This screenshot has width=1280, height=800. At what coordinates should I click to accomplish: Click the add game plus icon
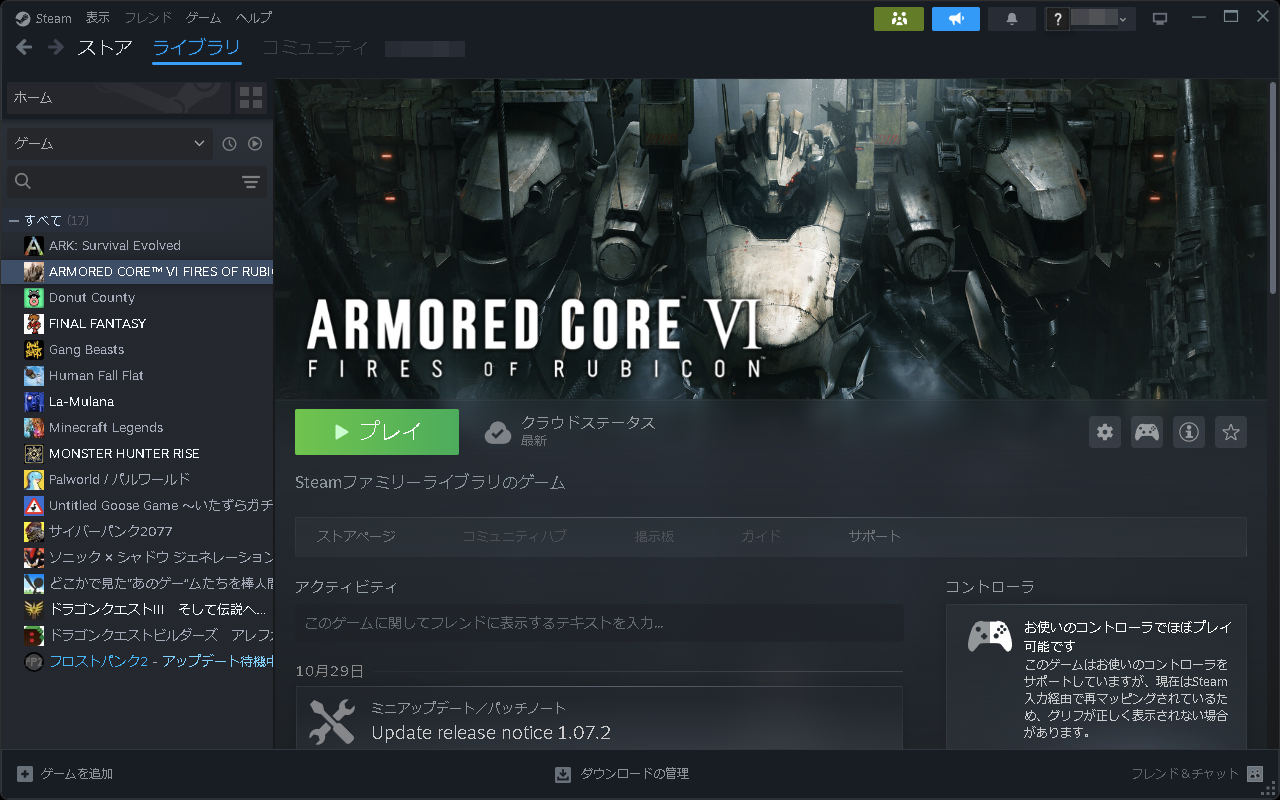click(x=25, y=774)
